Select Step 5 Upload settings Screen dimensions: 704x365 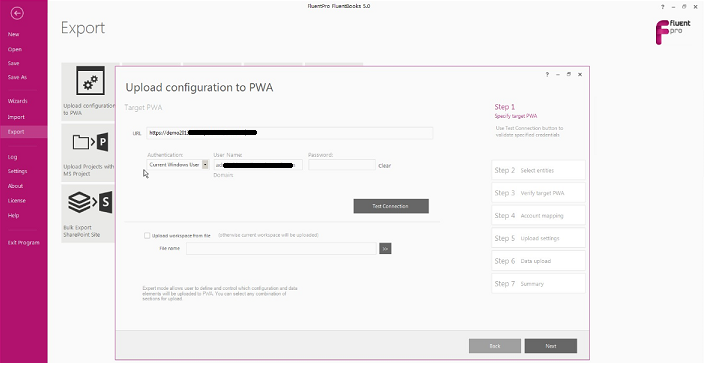[538, 238]
